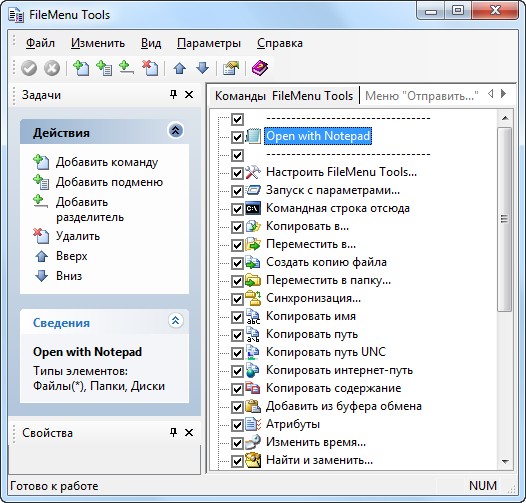This screenshot has height=503, width=526.
Task: Close the Задачи panel
Action: [x=189, y=95]
